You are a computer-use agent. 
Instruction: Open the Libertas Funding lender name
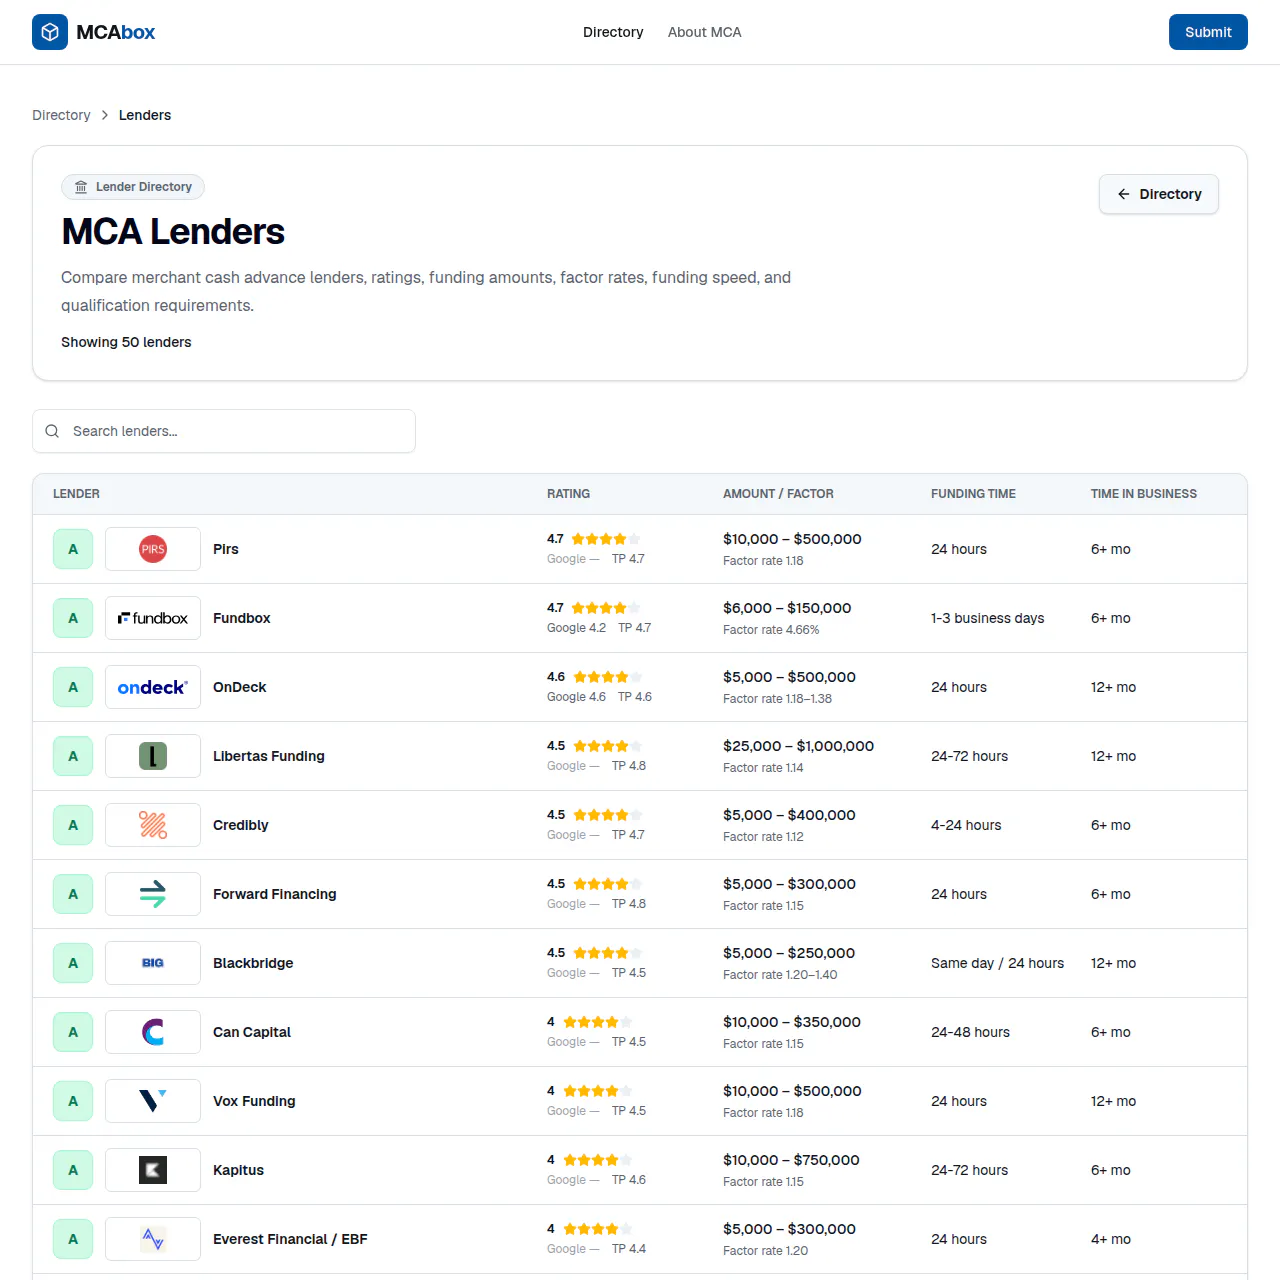click(269, 756)
